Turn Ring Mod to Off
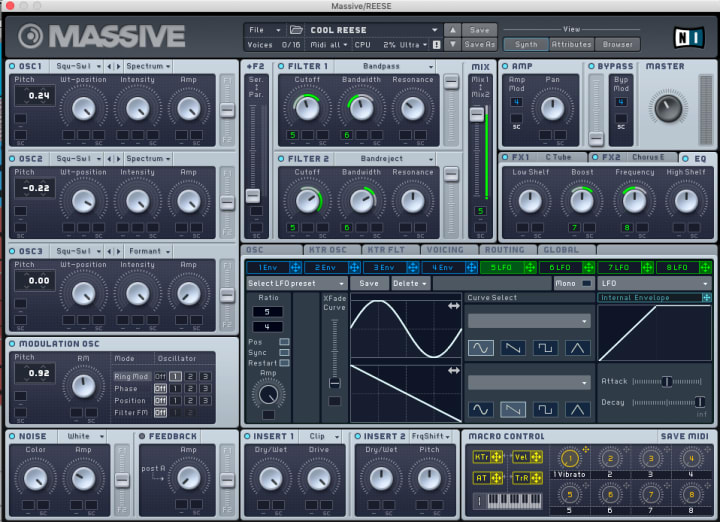 160,376
